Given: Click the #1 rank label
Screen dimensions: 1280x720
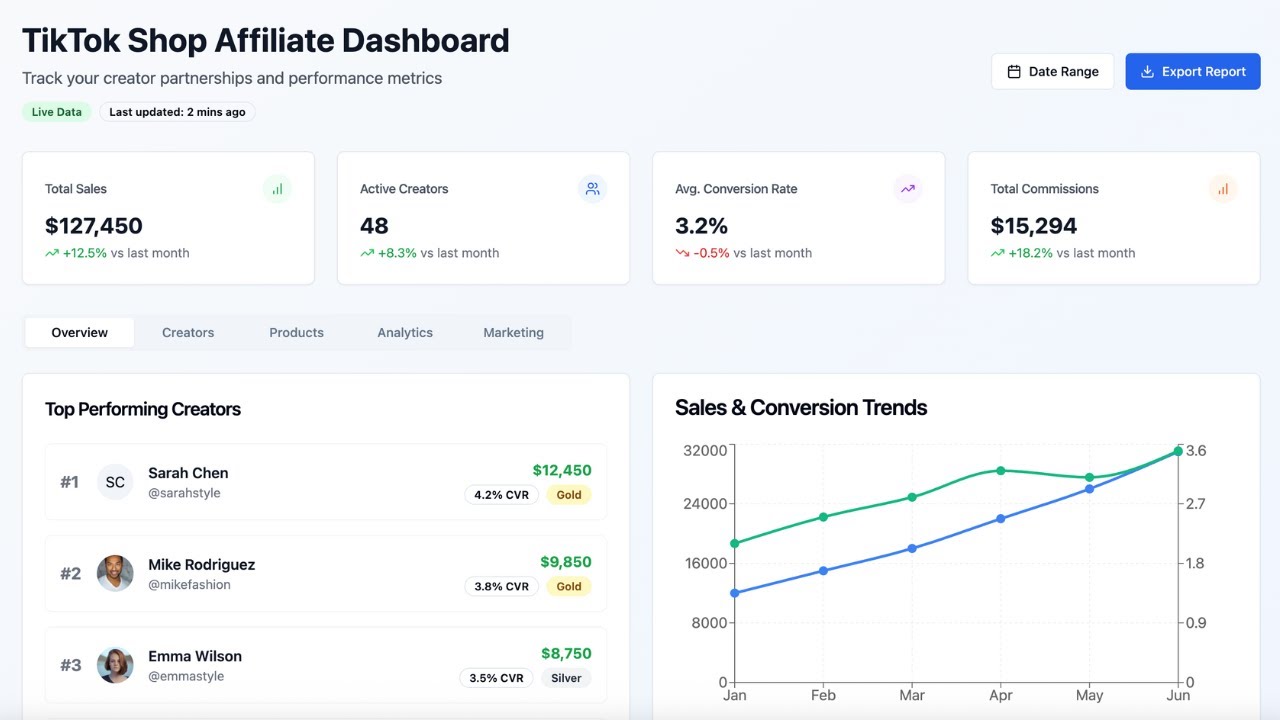Looking at the screenshot, I should click(x=69, y=482).
